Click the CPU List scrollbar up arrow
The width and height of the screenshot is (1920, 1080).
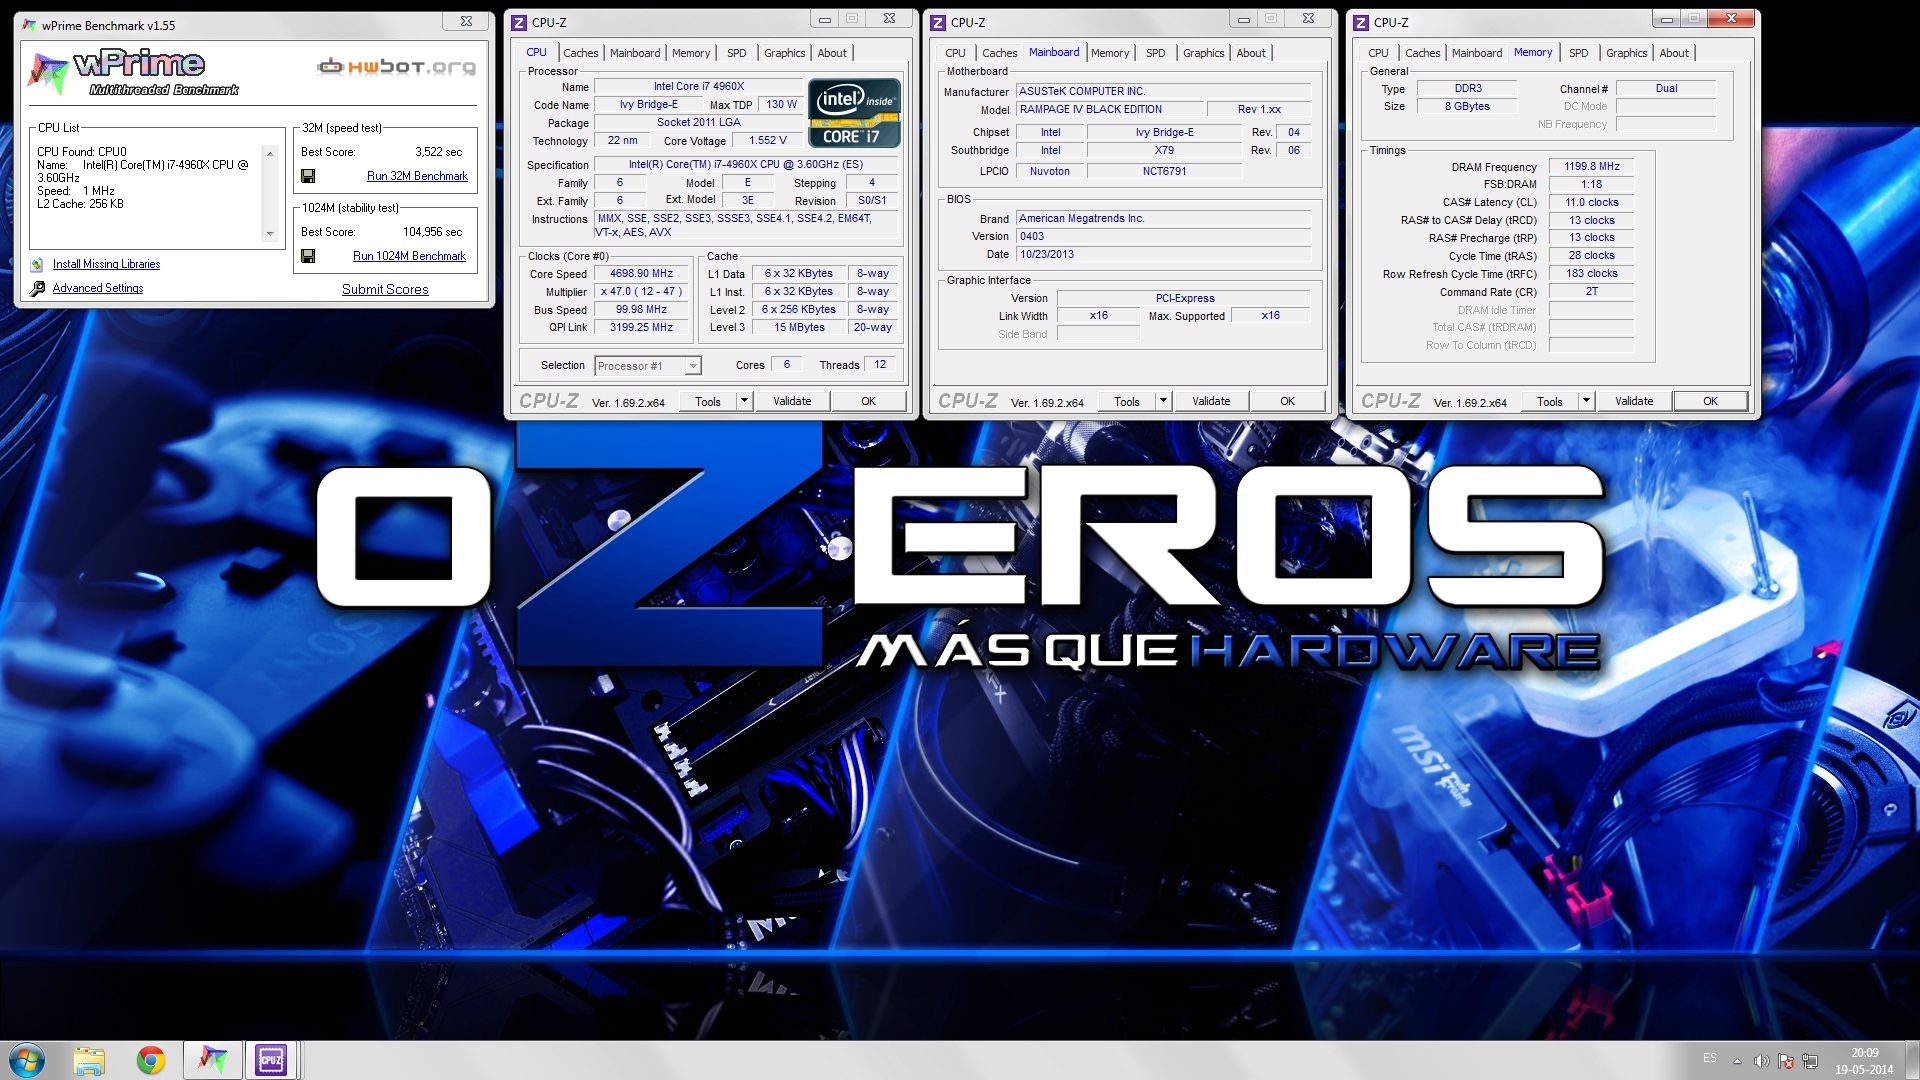[270, 153]
